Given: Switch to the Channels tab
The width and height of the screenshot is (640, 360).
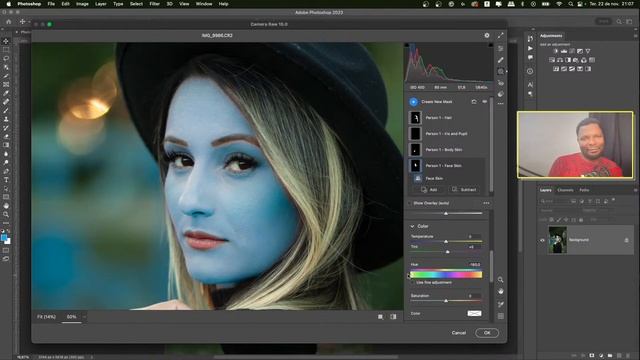Looking at the screenshot, I should [565, 190].
